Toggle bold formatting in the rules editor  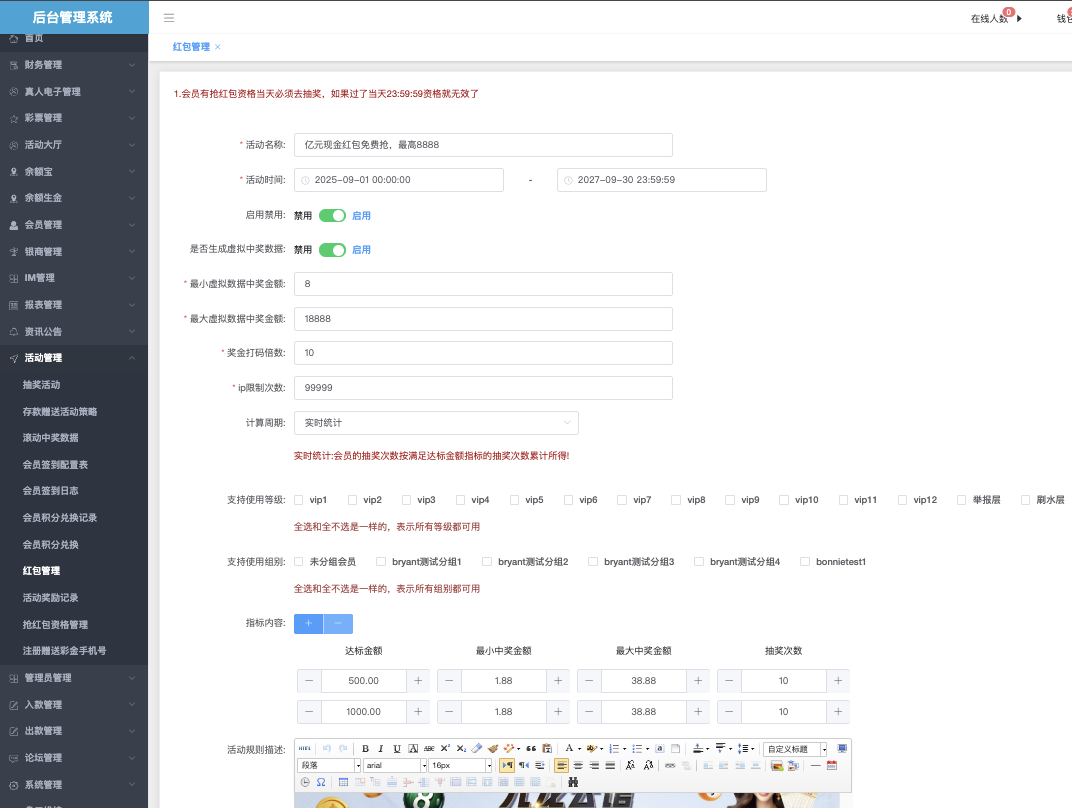tap(365, 748)
